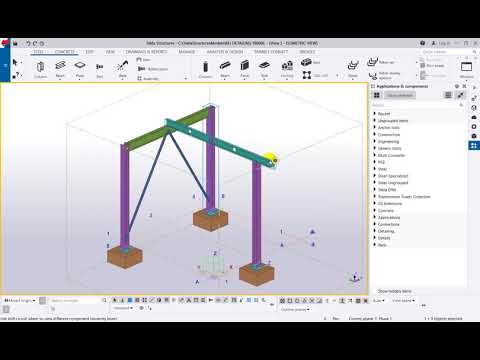Image resolution: width=480 pixels, height=360 pixels.
Task: Select the Weld tool
Action: click(122, 69)
